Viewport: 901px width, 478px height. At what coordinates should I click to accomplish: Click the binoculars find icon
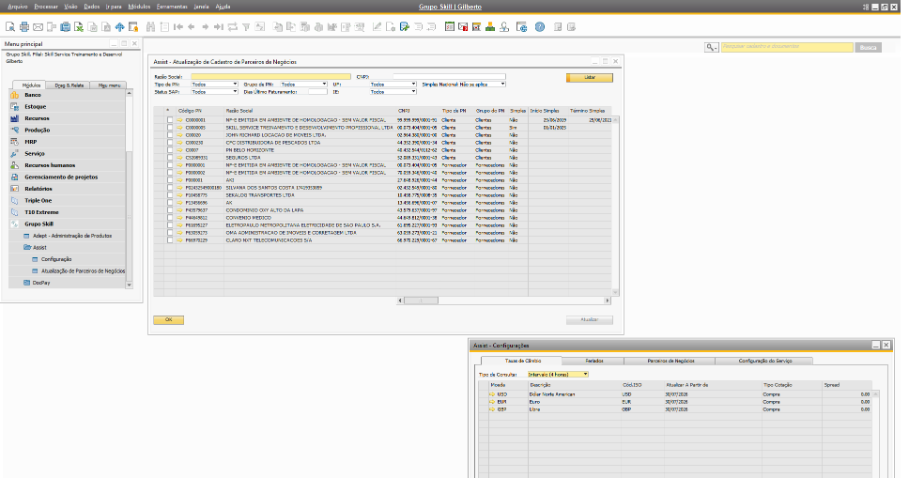[x=151, y=27]
